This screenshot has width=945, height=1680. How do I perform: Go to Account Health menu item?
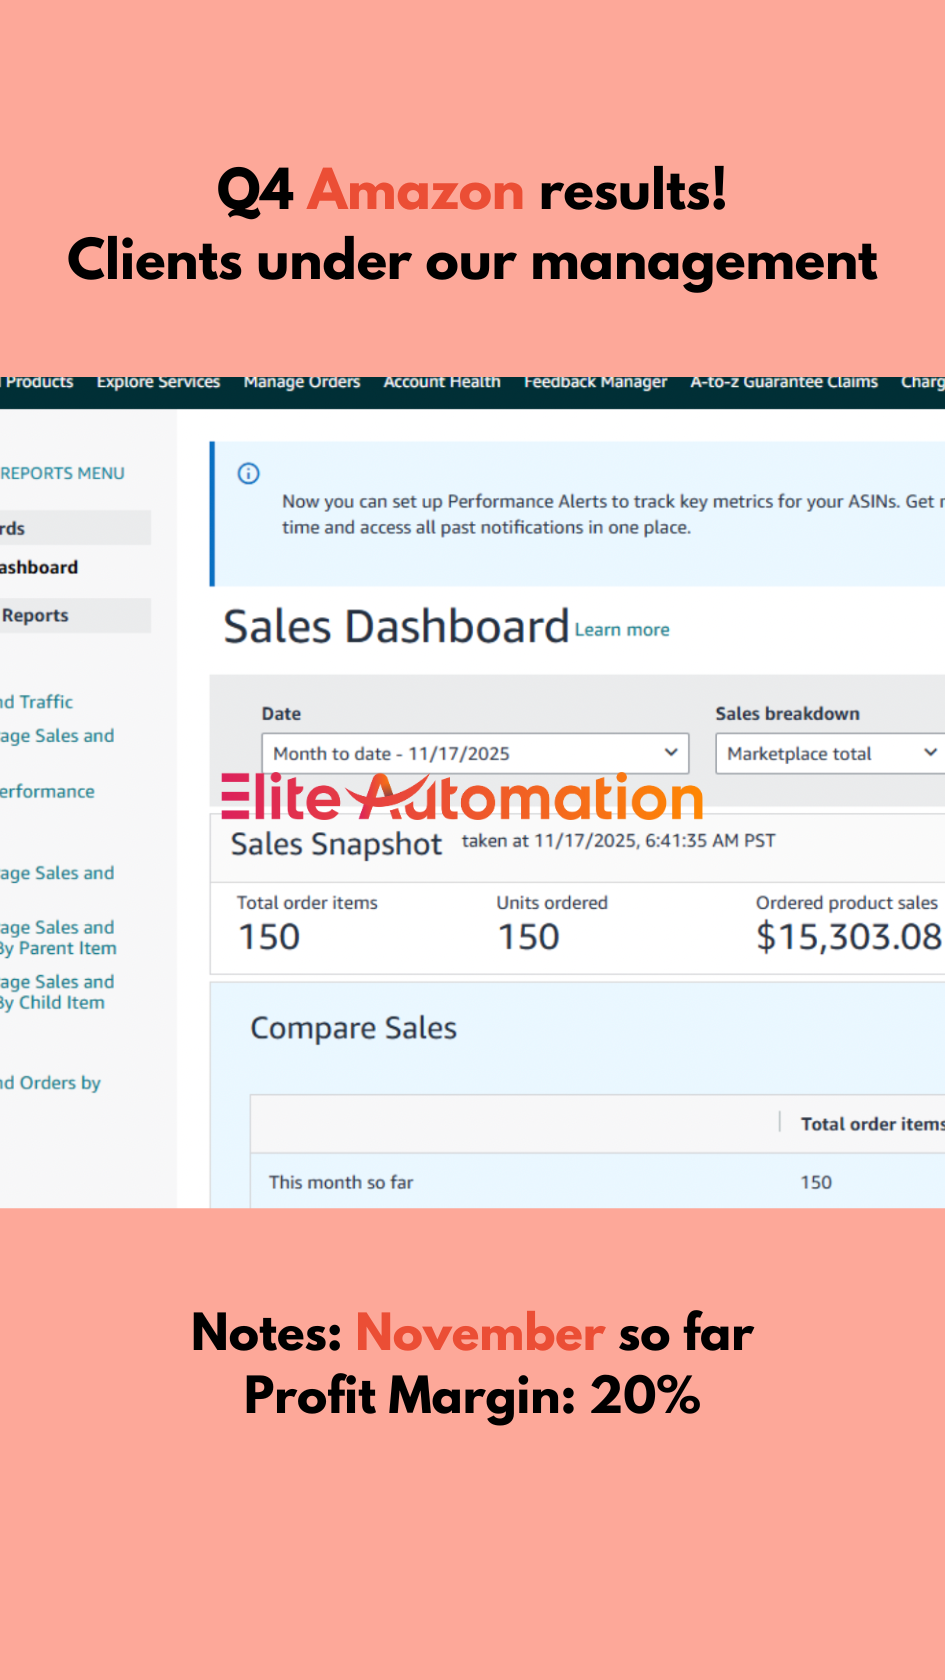click(442, 383)
